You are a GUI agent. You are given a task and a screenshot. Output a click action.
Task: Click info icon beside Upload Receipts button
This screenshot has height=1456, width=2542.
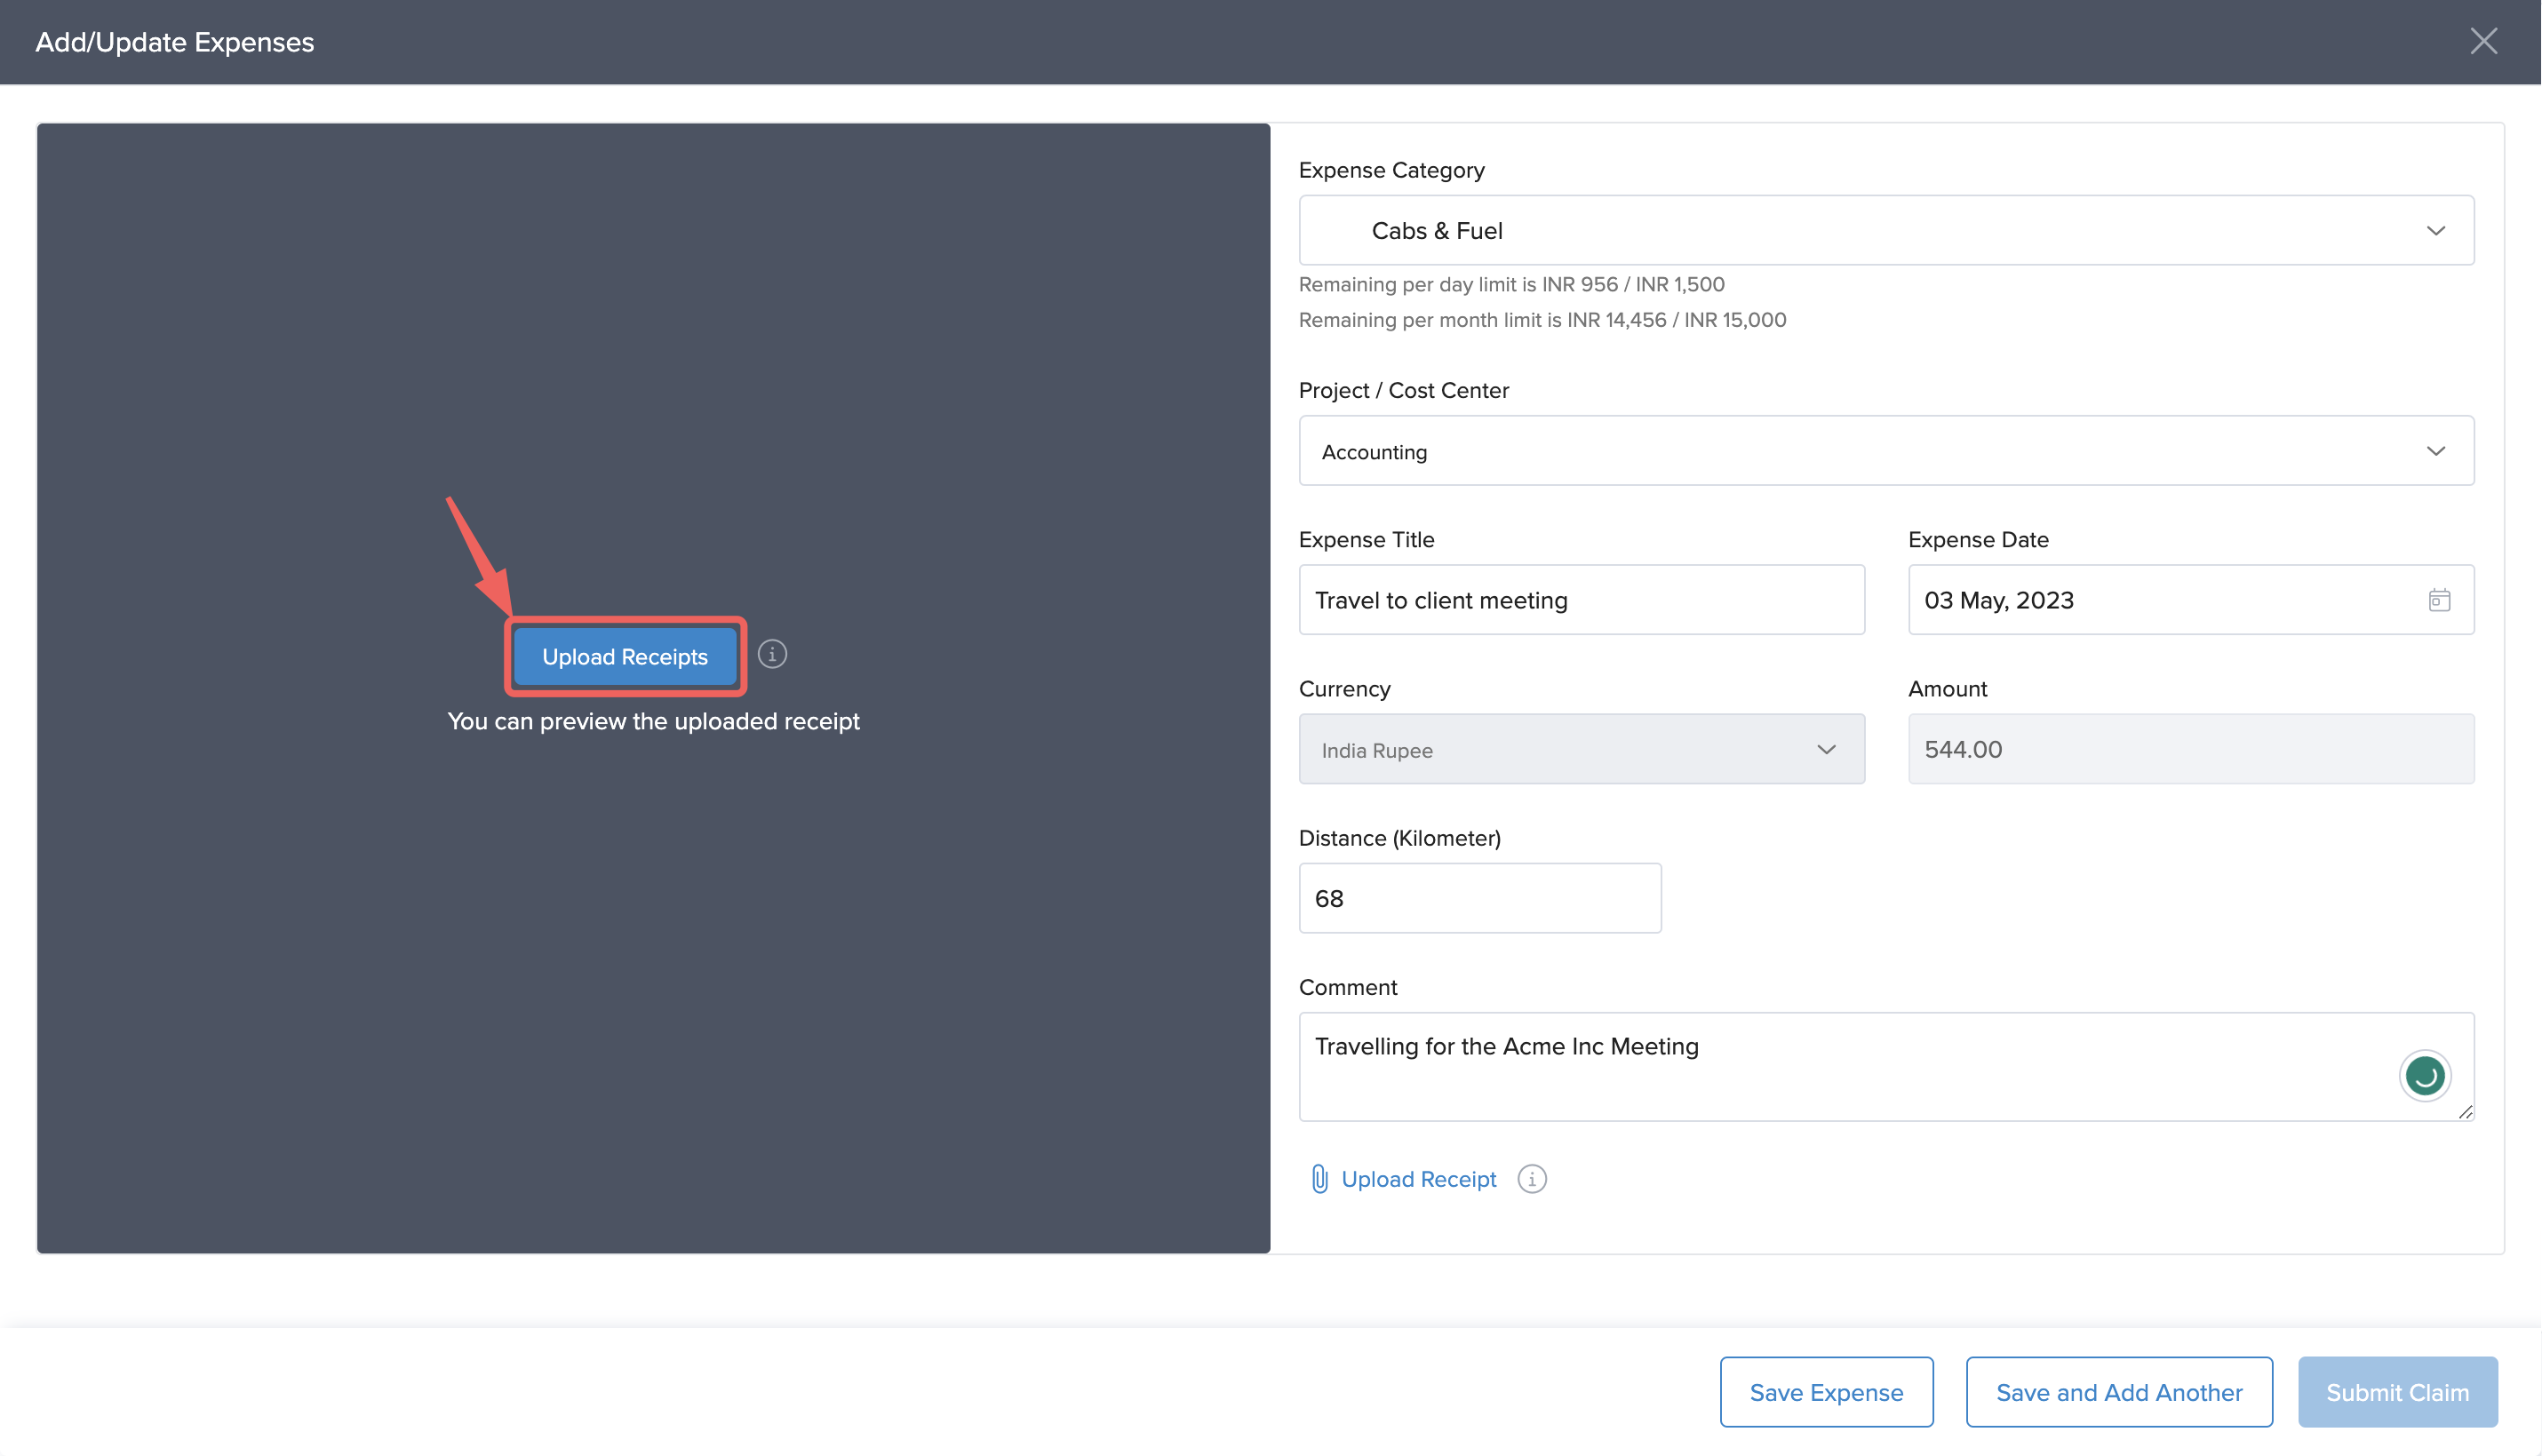[772, 654]
